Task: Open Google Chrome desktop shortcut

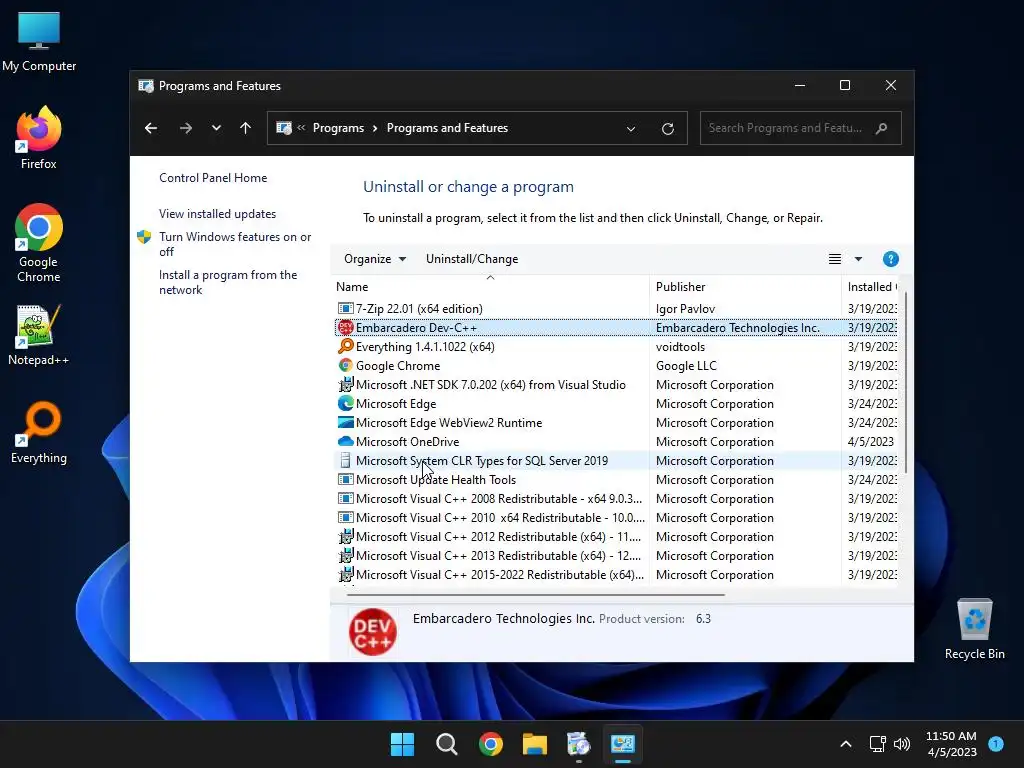Action: click(39, 243)
